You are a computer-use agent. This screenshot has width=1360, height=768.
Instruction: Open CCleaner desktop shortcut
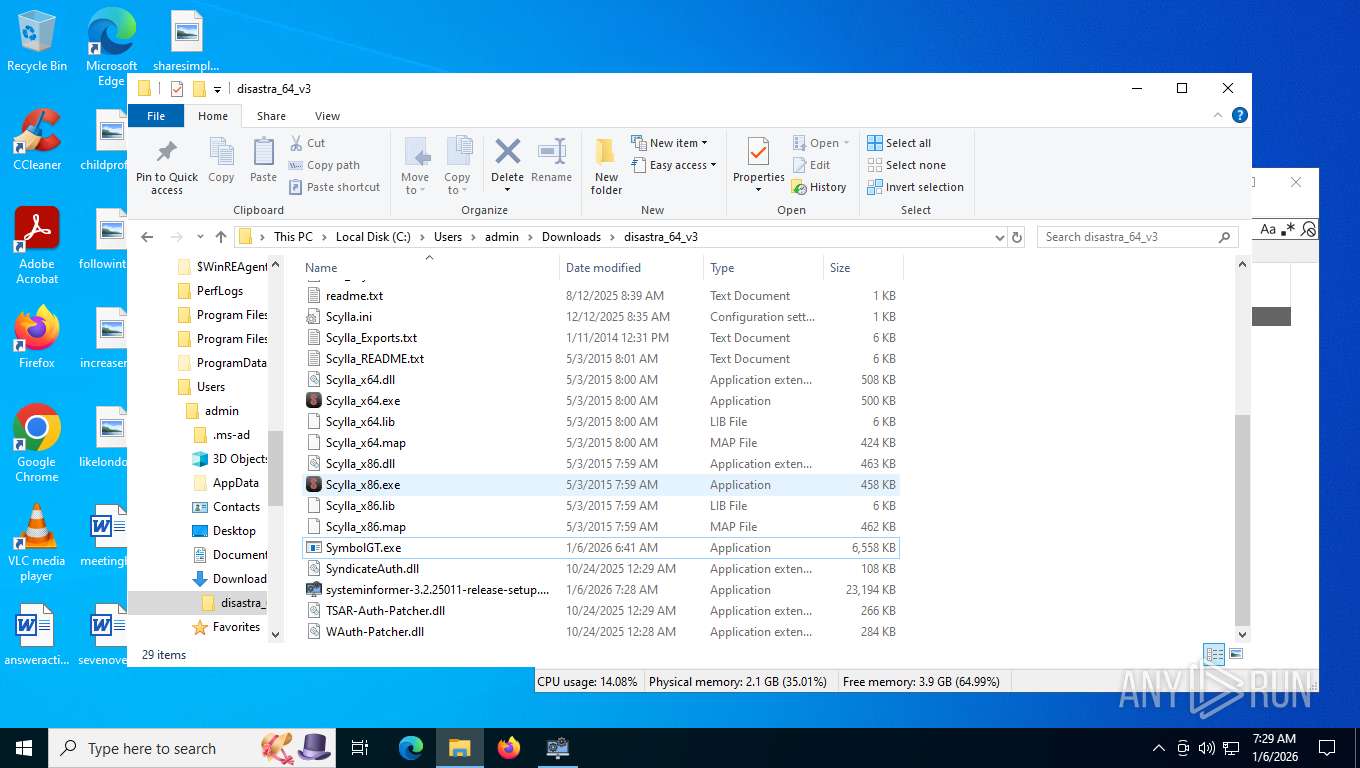coord(37,140)
